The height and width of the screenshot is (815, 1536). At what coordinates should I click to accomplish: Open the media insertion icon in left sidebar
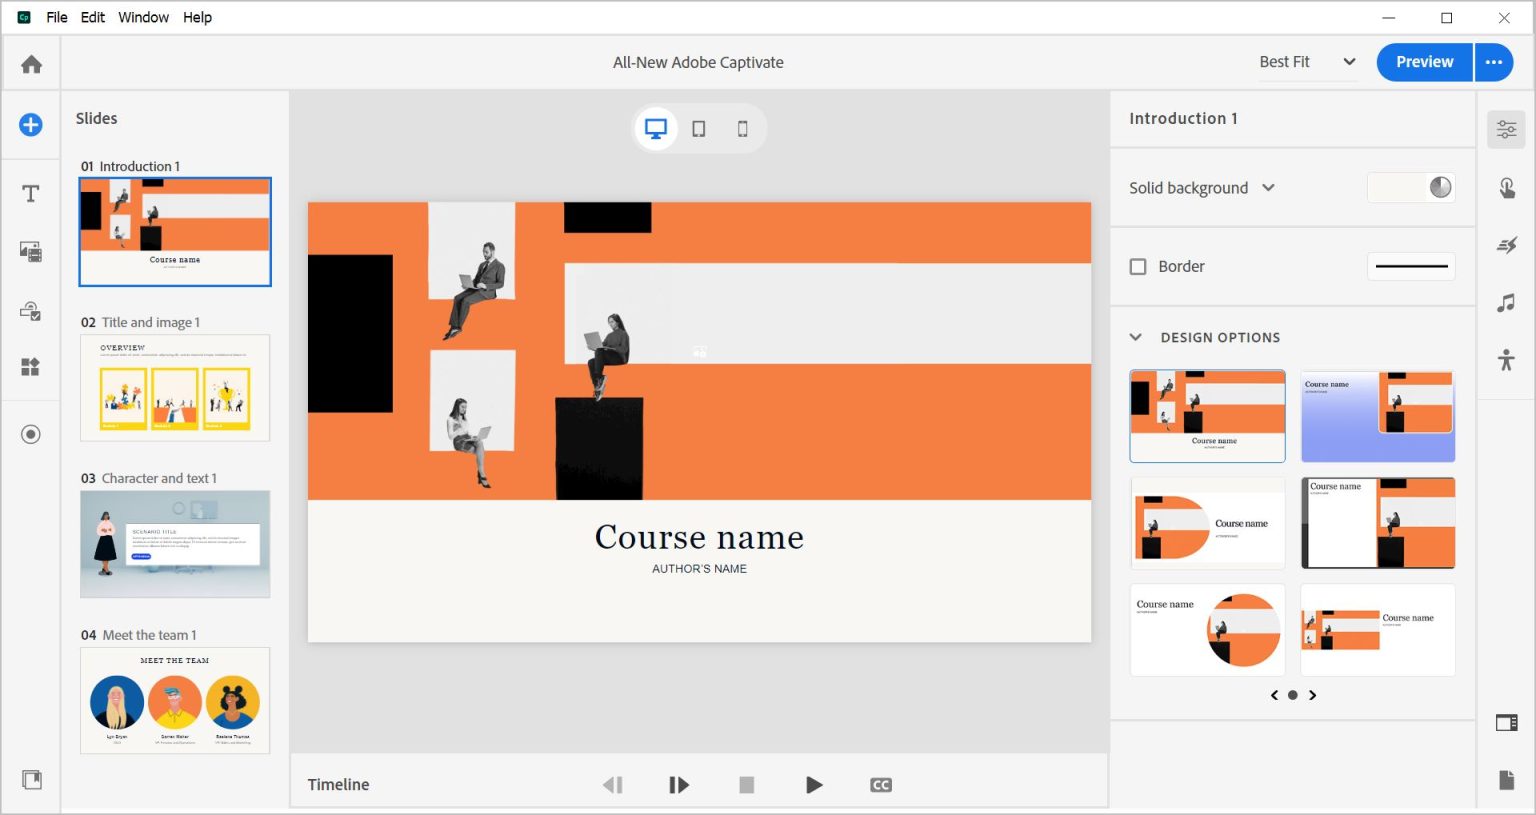coord(31,252)
